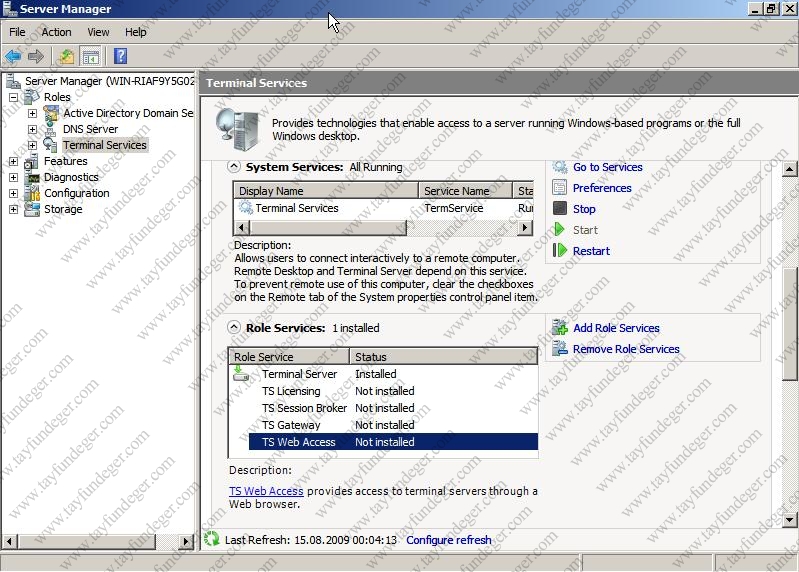Click the main pane scroll down arrow

(x=790, y=520)
